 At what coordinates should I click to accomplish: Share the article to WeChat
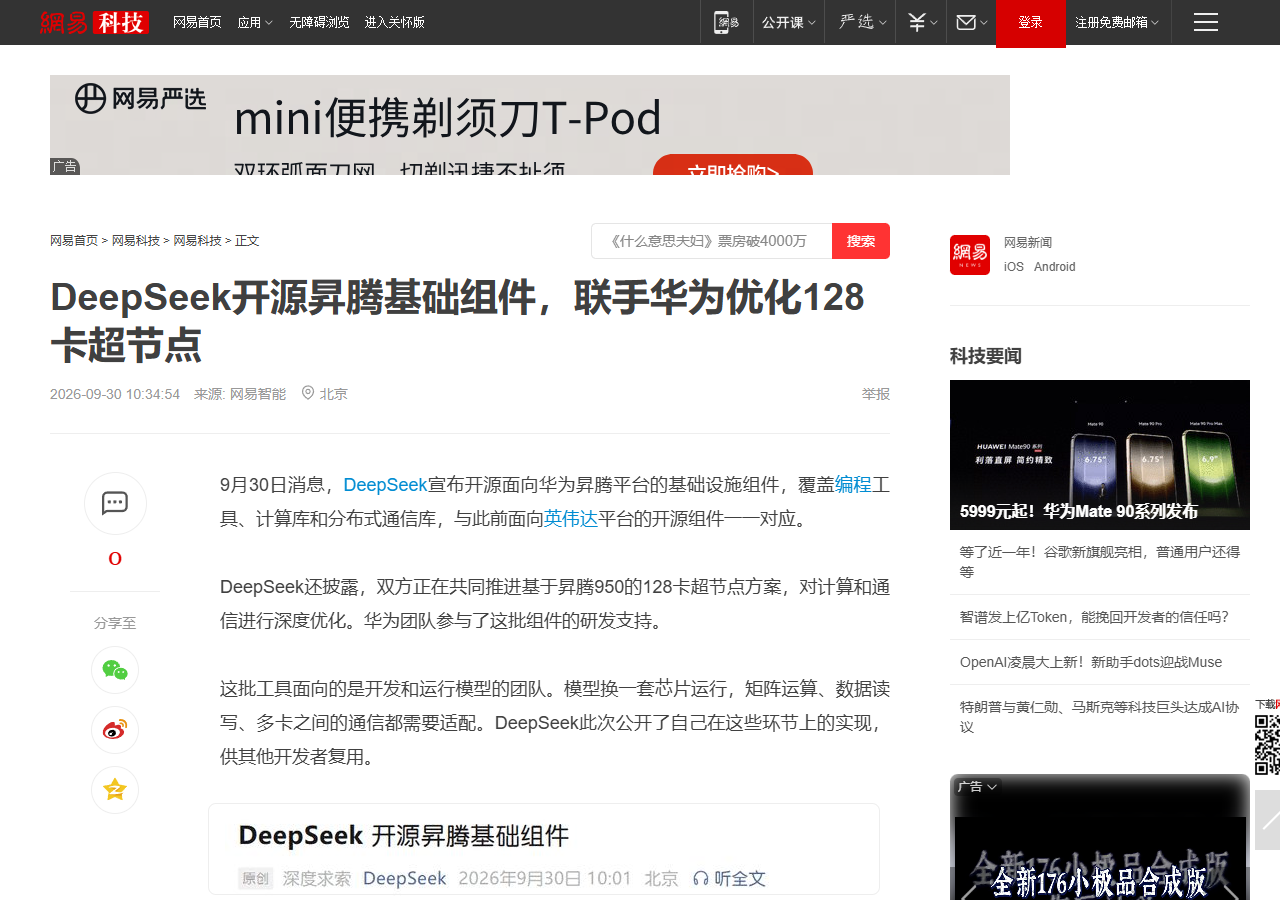click(115, 670)
